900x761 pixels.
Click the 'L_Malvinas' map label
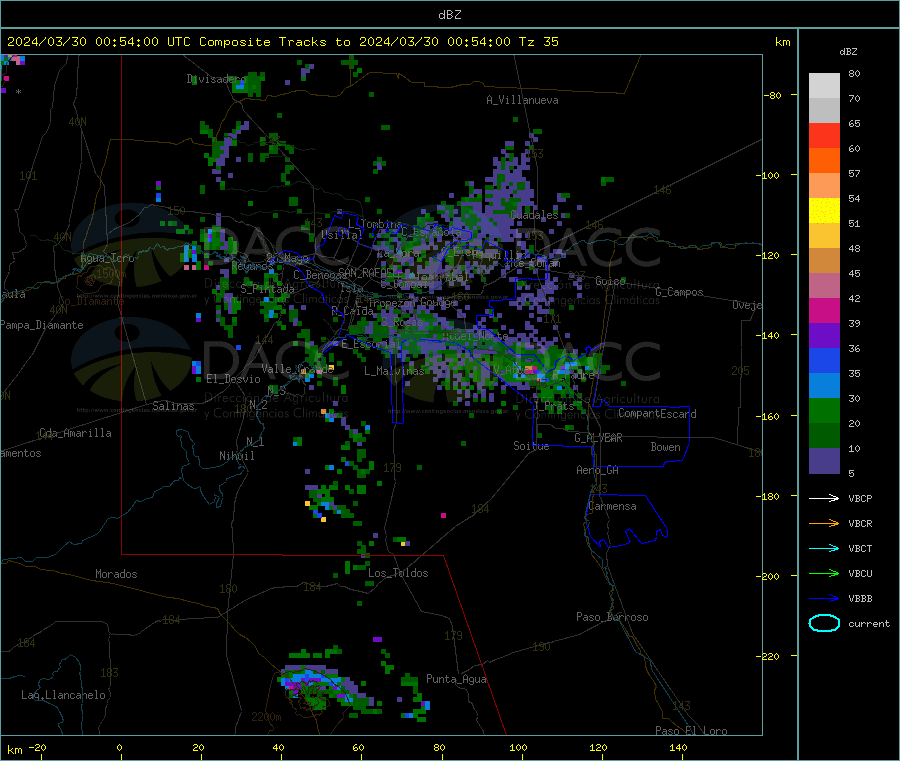[x=394, y=371]
